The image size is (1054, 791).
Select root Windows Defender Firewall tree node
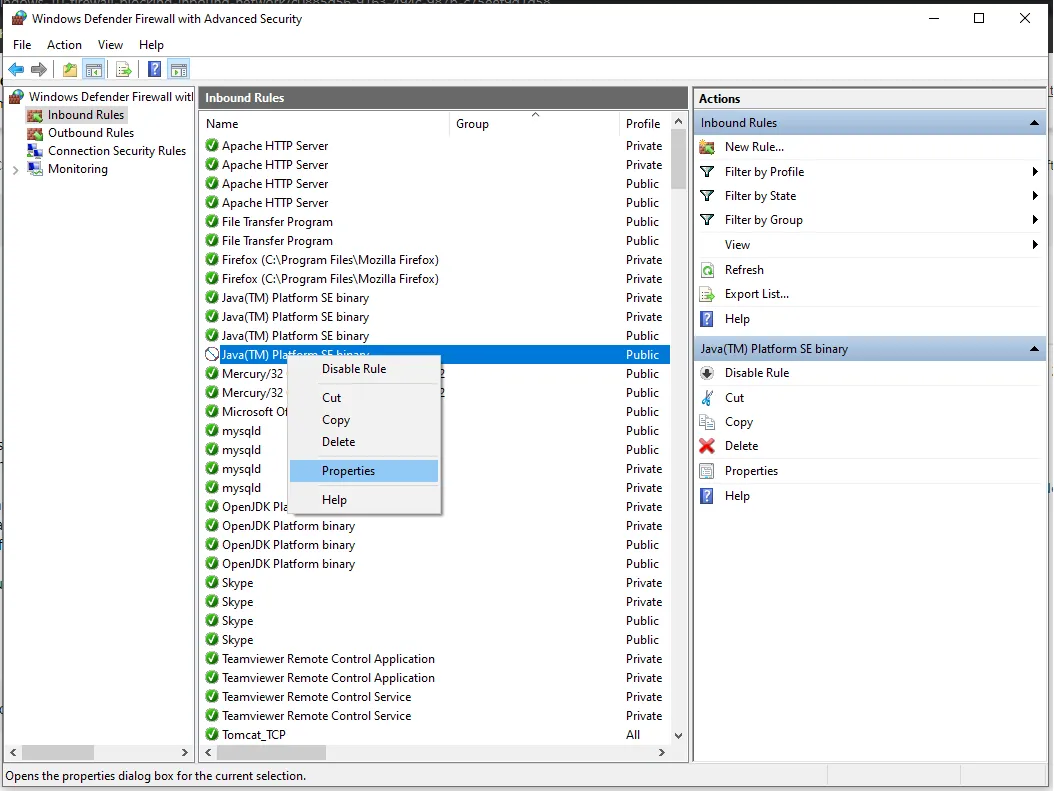[x=111, y=97]
